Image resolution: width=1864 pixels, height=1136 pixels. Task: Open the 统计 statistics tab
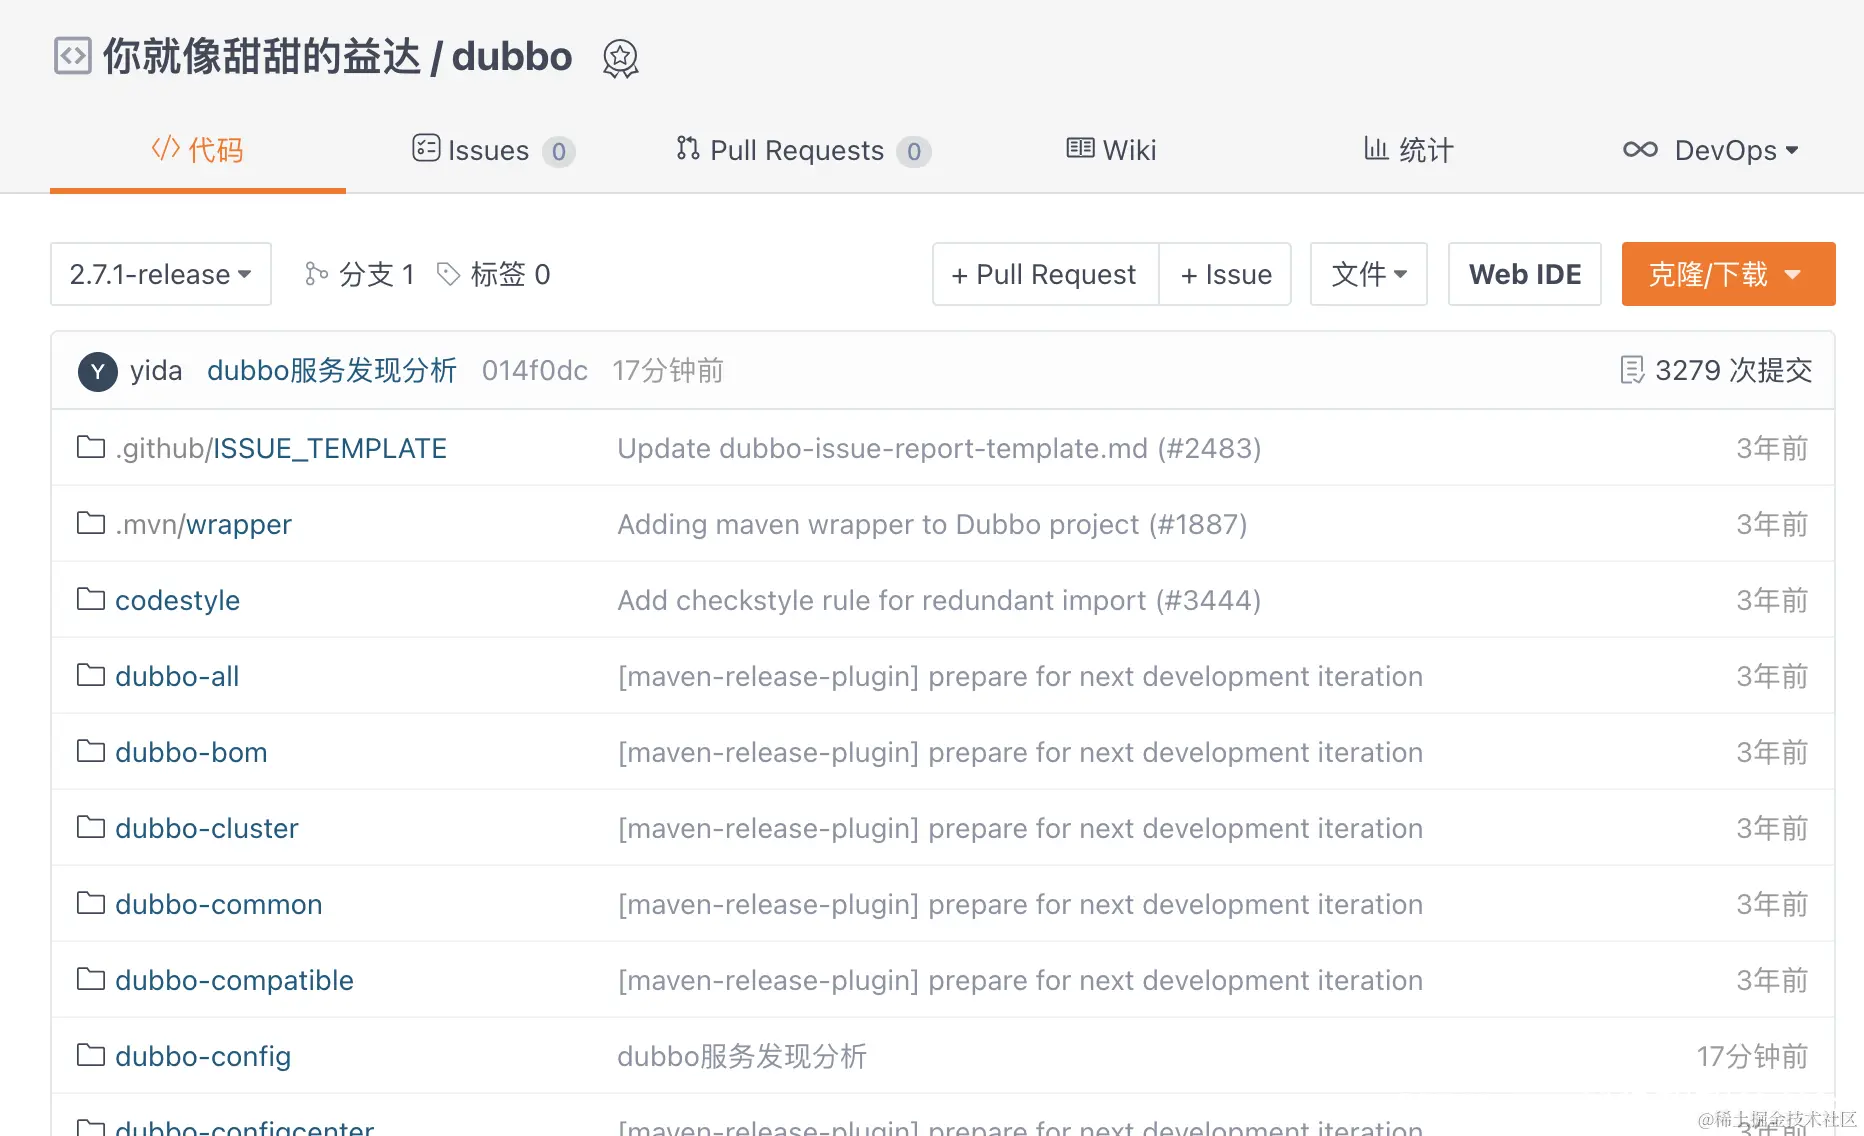click(x=1409, y=150)
